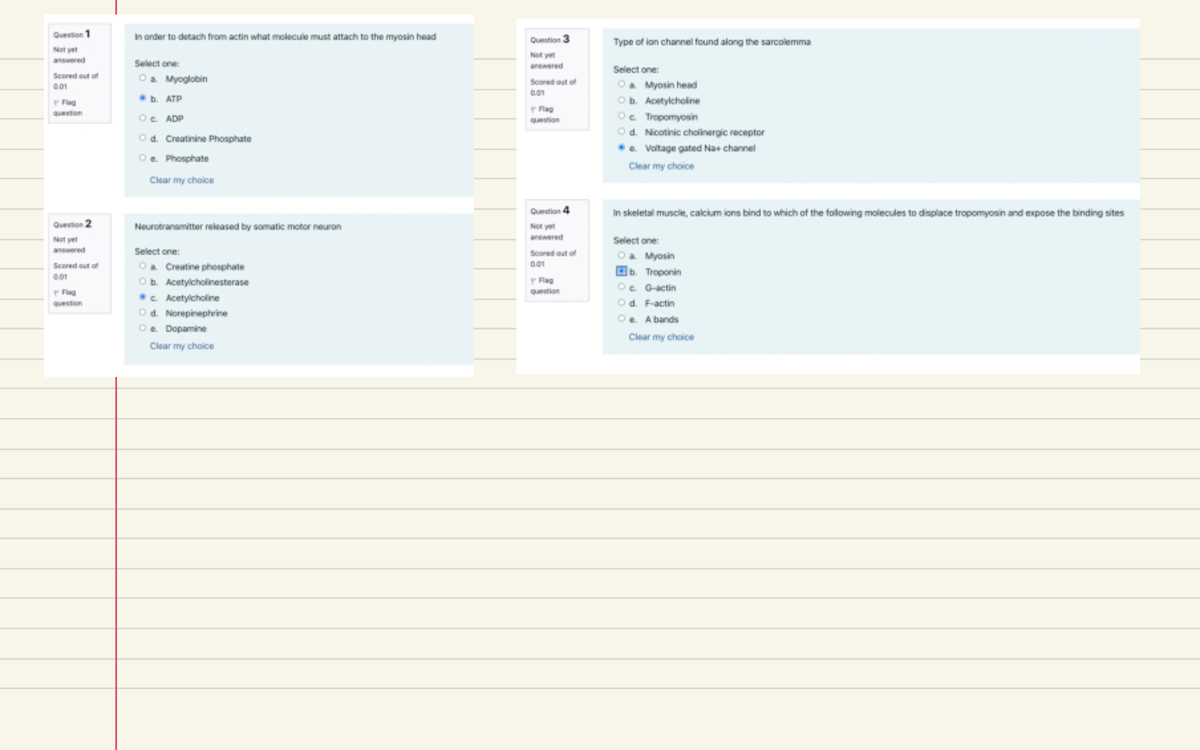Click the text 'Neurotransmitter released by somatic motor neuron'
This screenshot has height=750, width=1200.
pyautogui.click(x=238, y=227)
